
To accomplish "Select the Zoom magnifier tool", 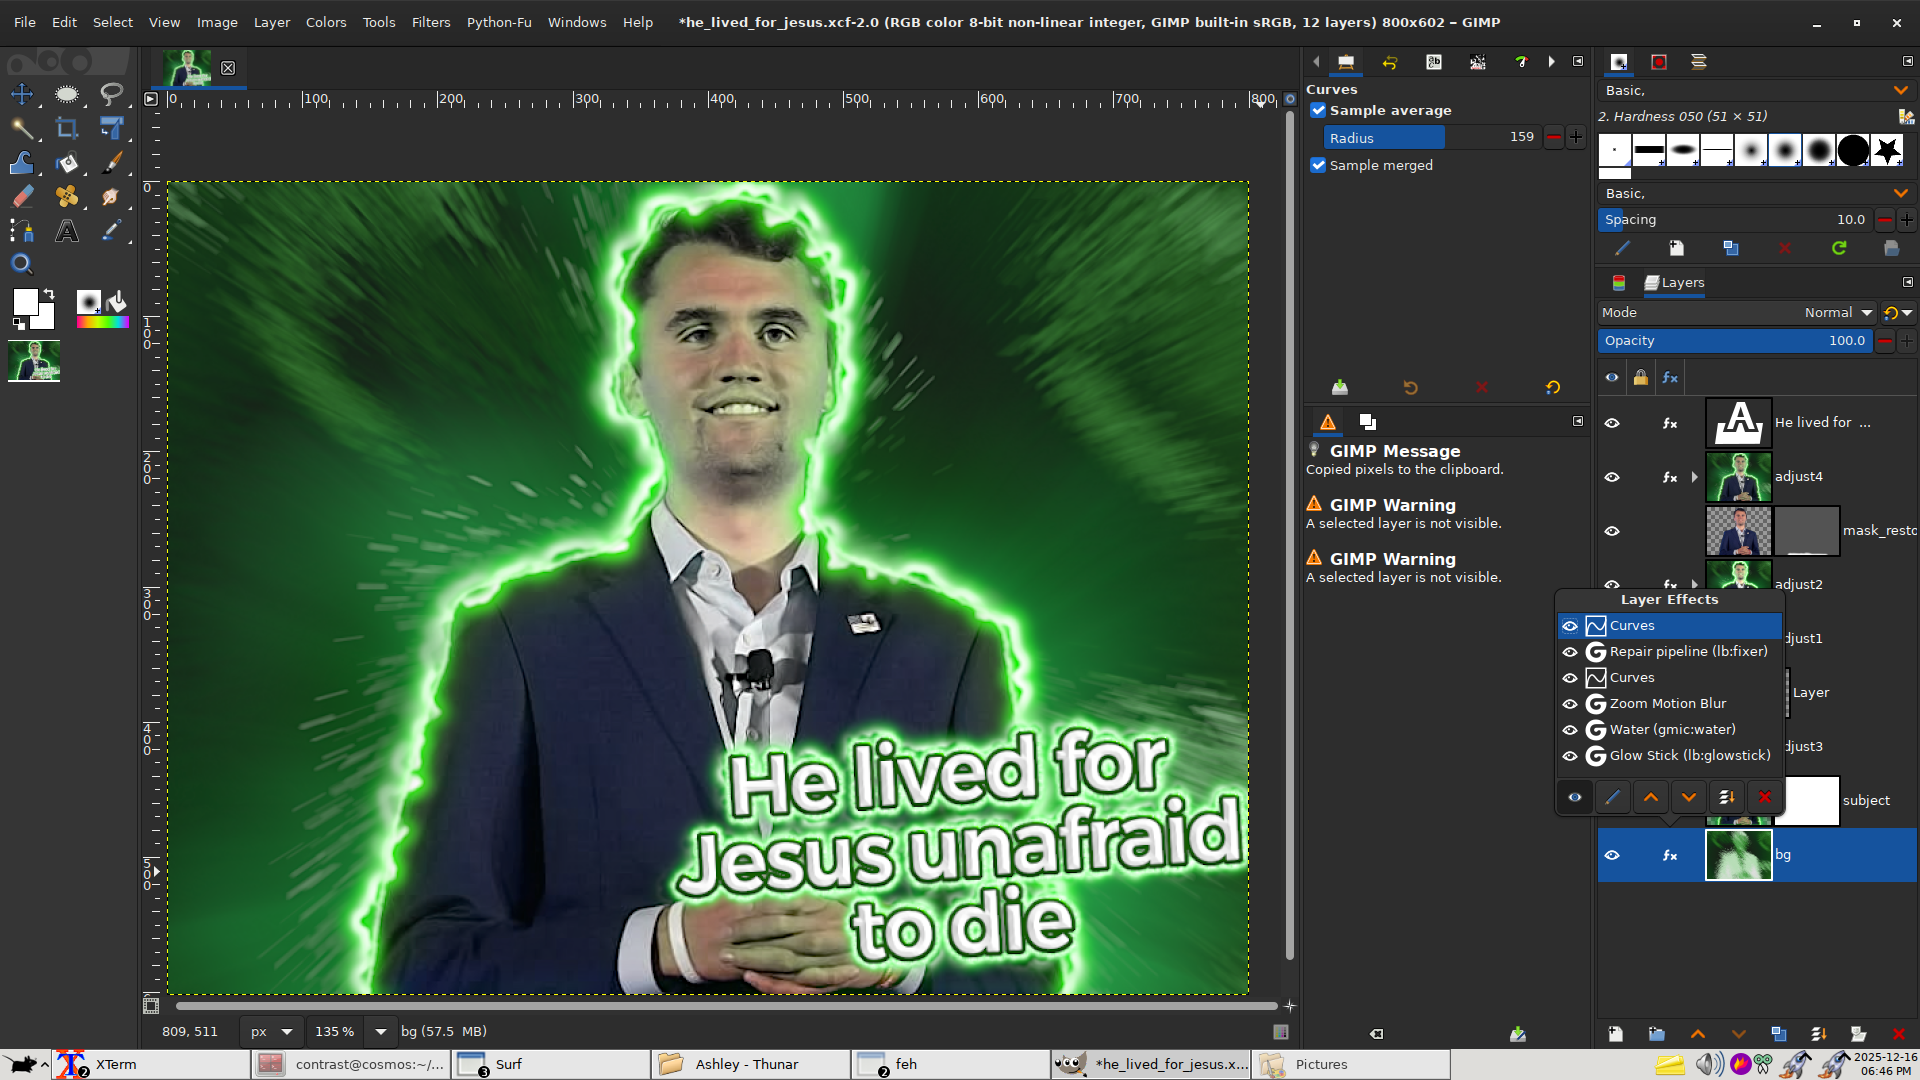I will (x=22, y=264).
